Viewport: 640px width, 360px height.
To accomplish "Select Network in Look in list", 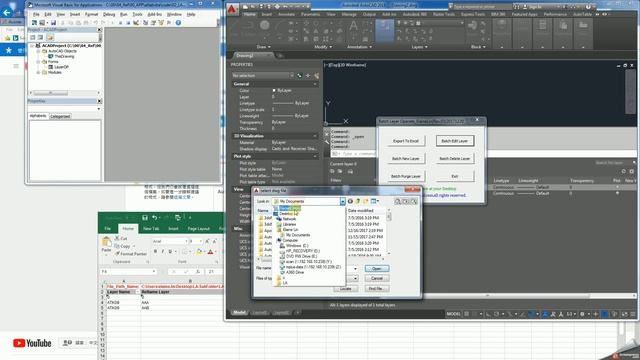I will [x=289, y=219].
